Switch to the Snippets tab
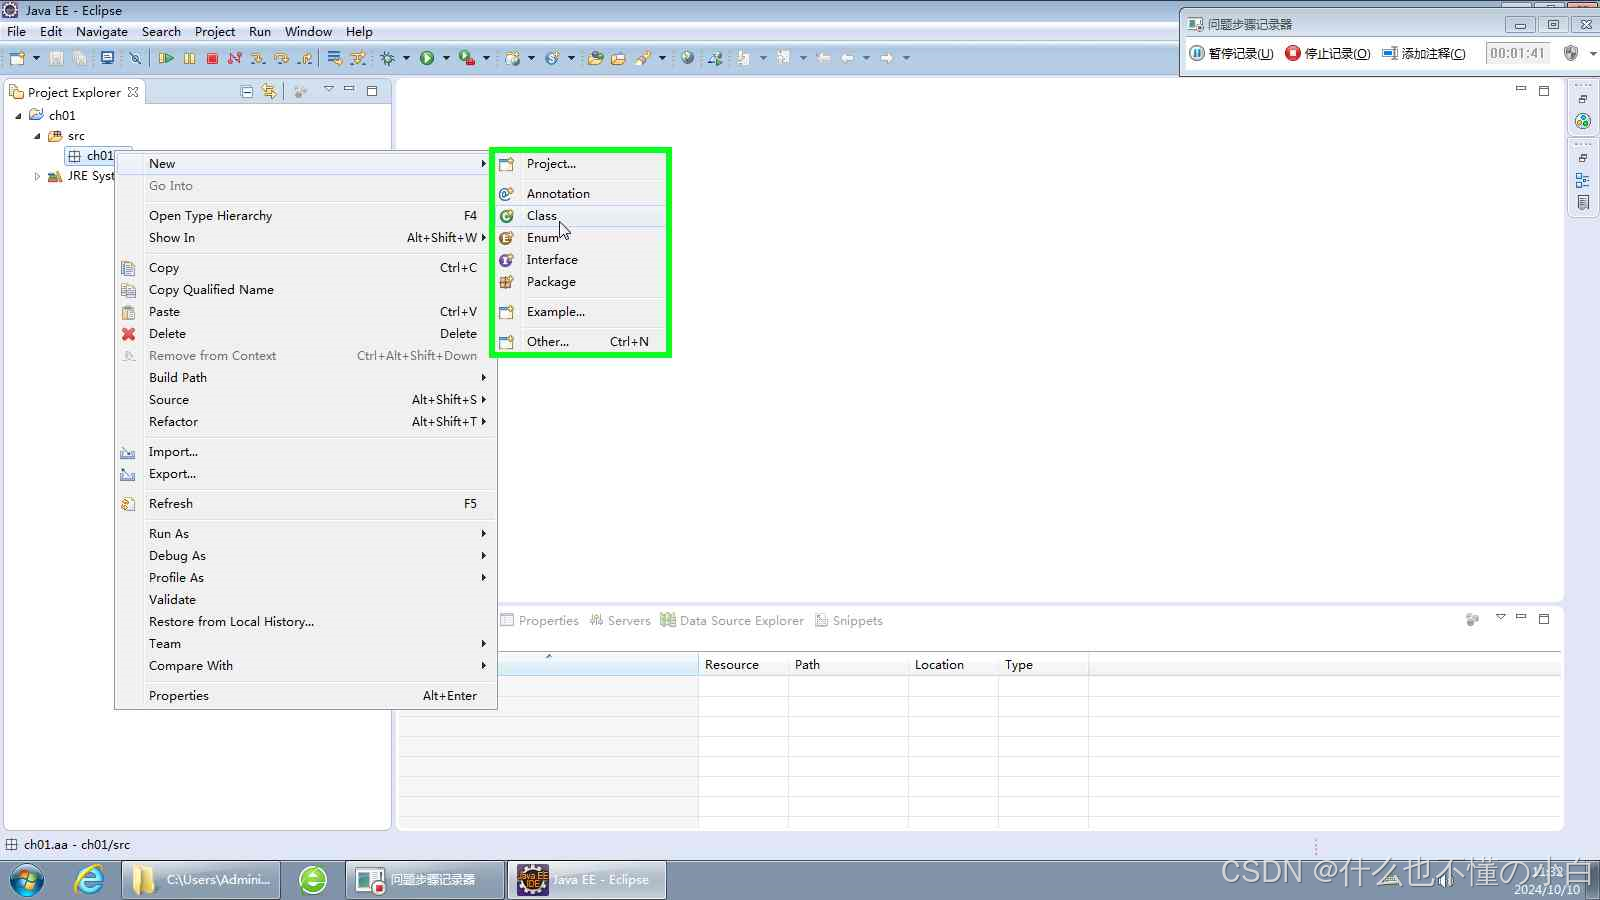Screen dimensions: 1600x900 pos(849,621)
